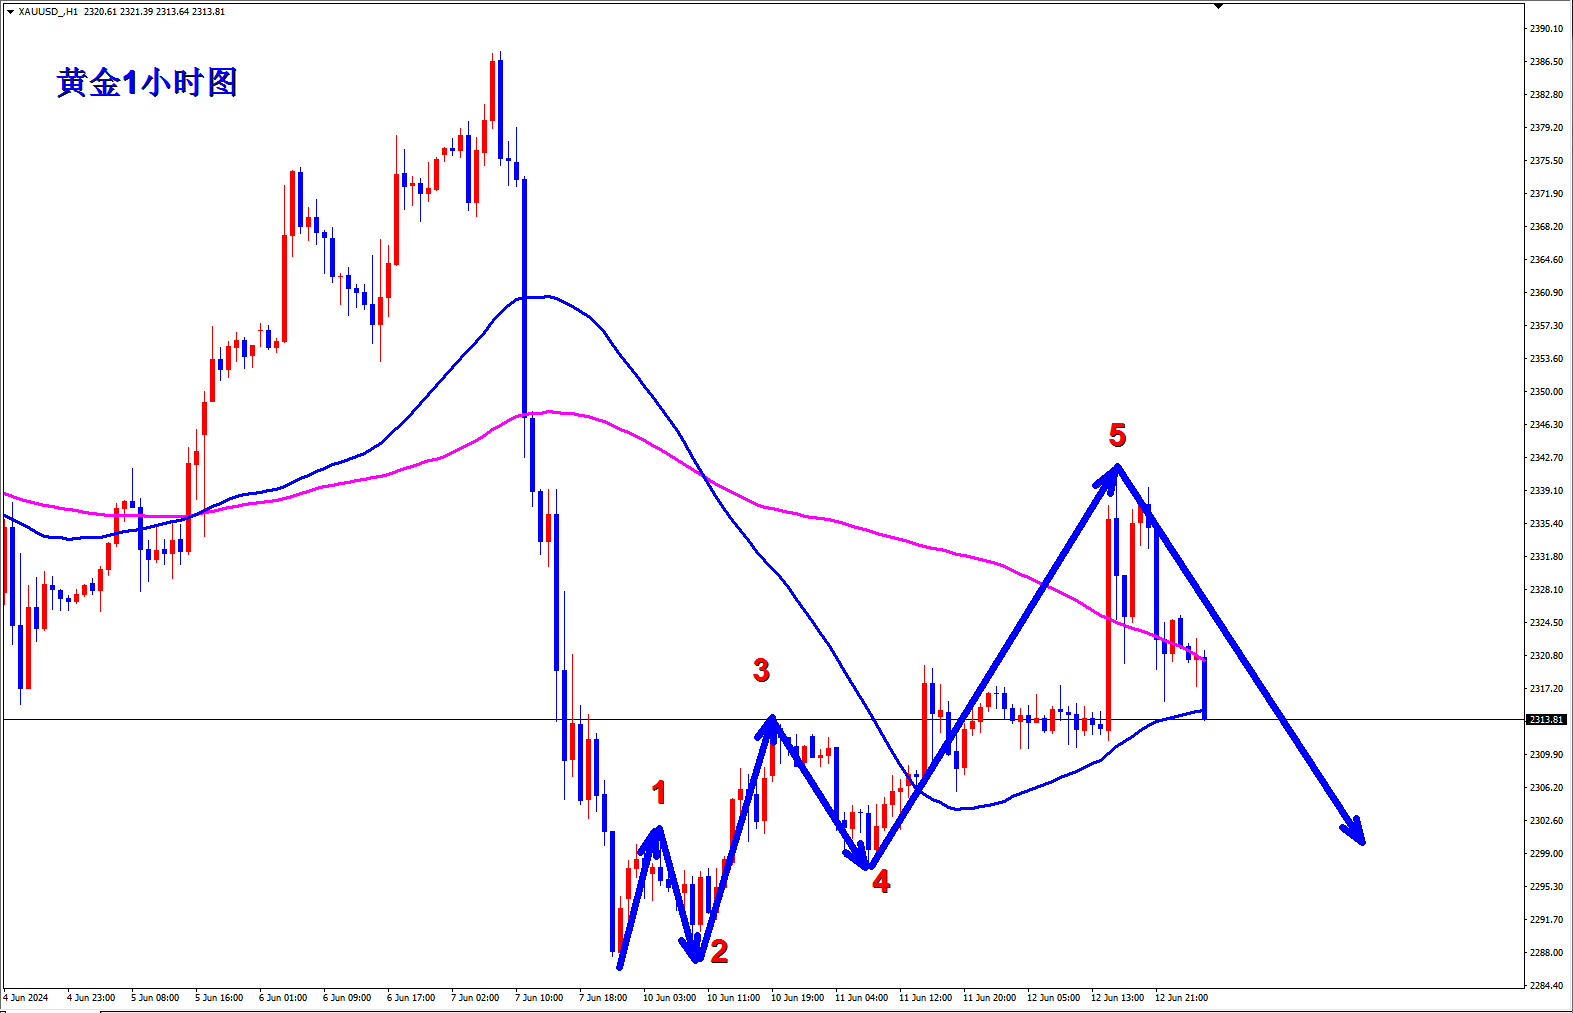Click the XAUUSD_,H1 symbol label
Viewport: 1573px width, 1013px height.
48,12
